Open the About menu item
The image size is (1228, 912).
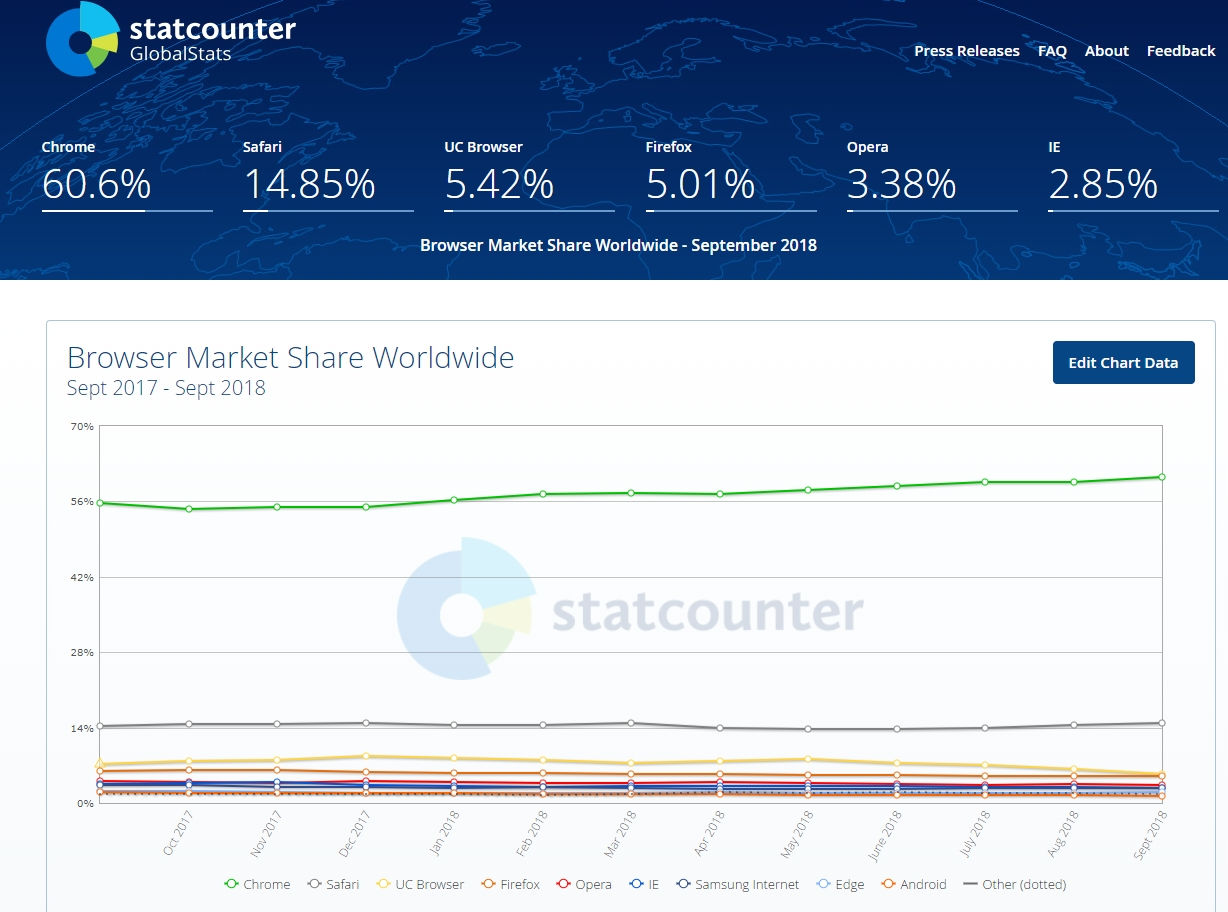coord(1106,50)
